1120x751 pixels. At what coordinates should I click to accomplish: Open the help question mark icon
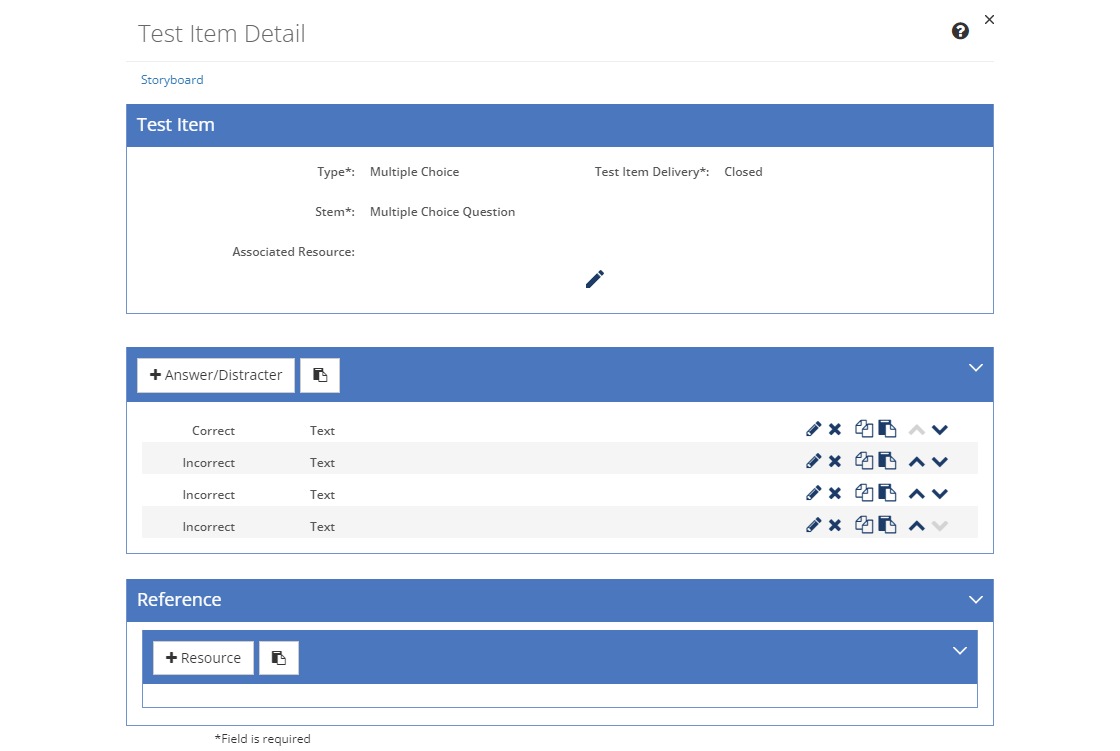tap(960, 31)
